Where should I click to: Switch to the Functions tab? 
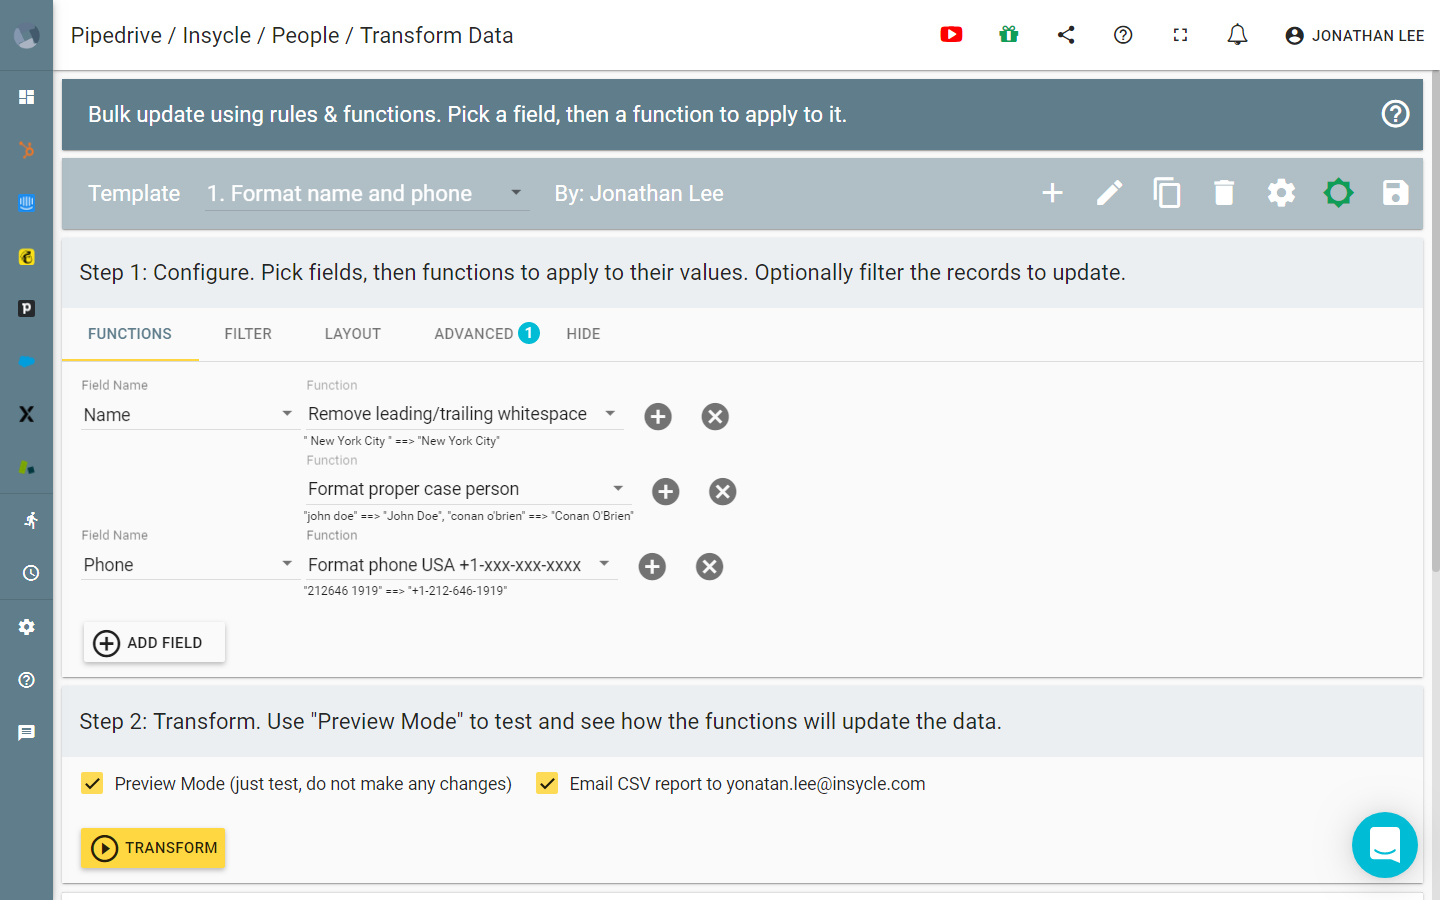[x=130, y=334]
